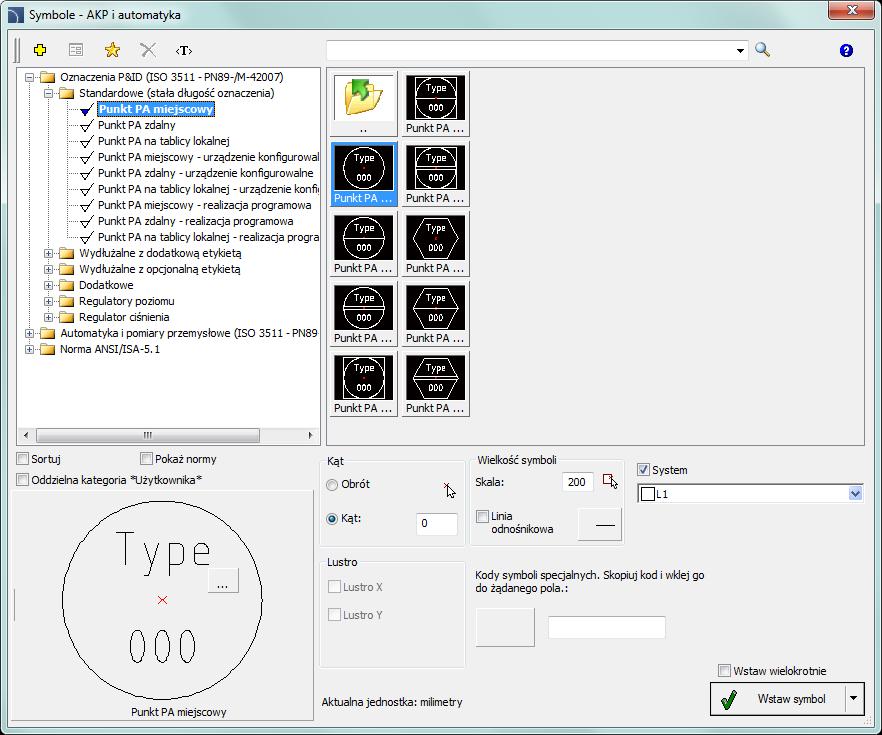Click the yellow plus add symbol icon
The width and height of the screenshot is (882, 735).
40,50
